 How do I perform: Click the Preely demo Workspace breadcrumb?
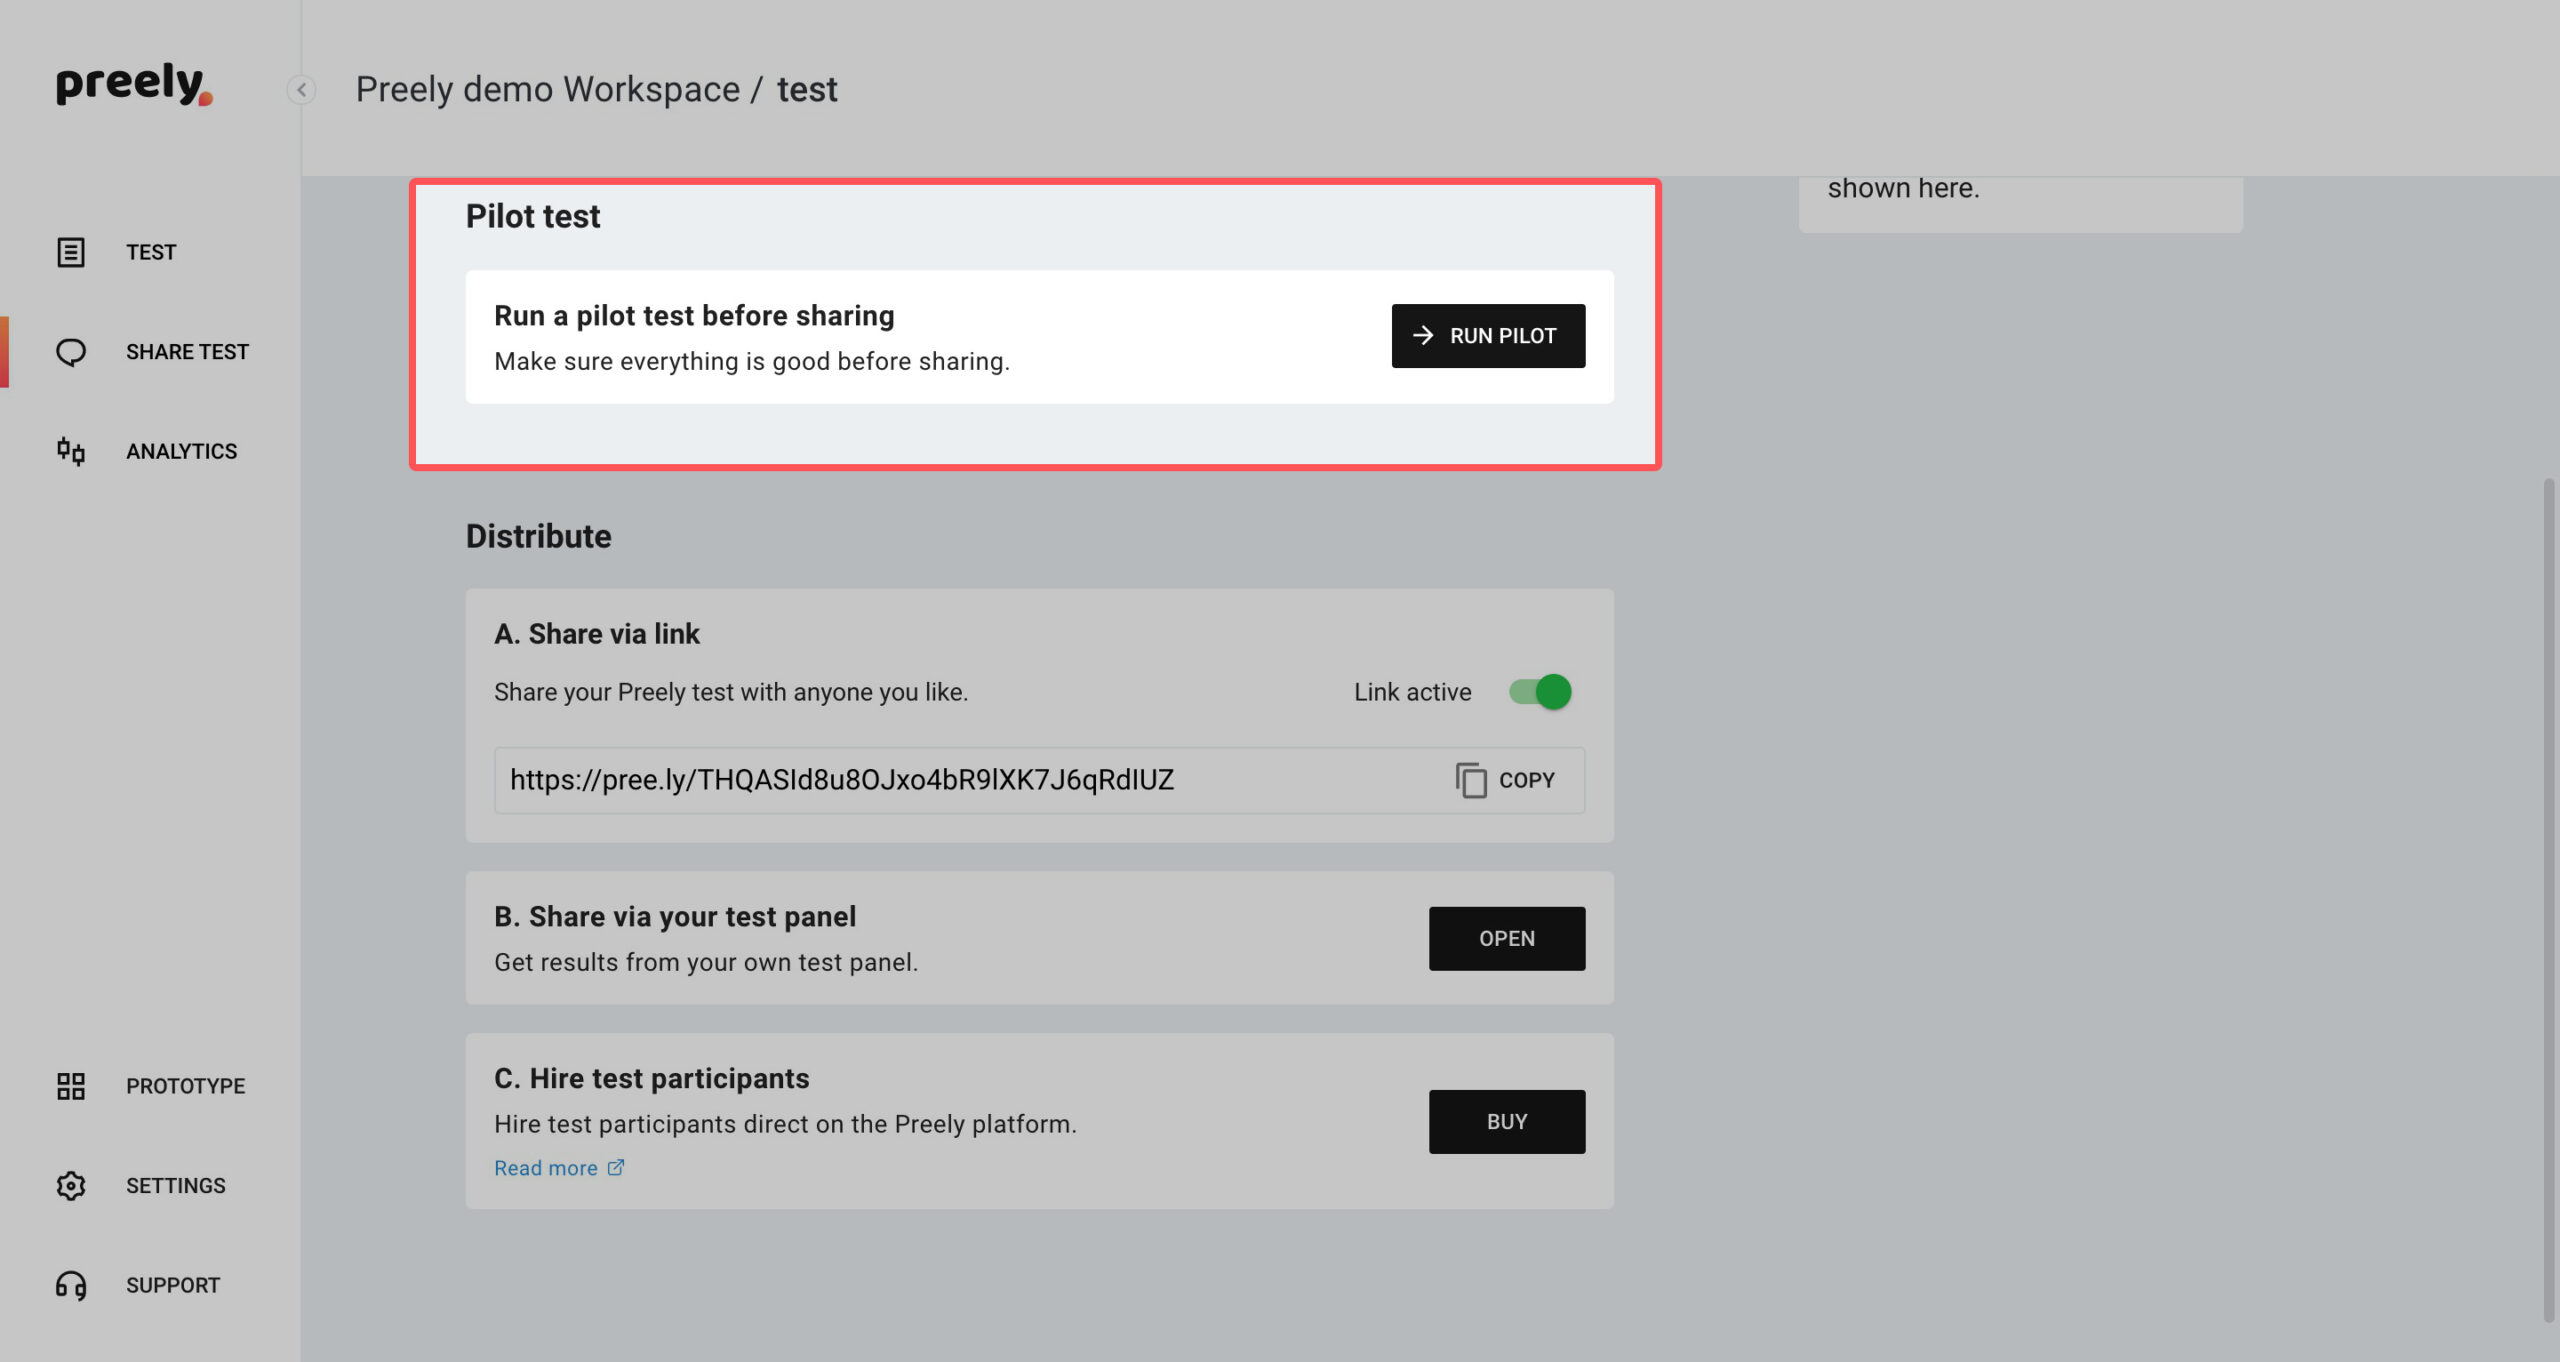point(548,90)
